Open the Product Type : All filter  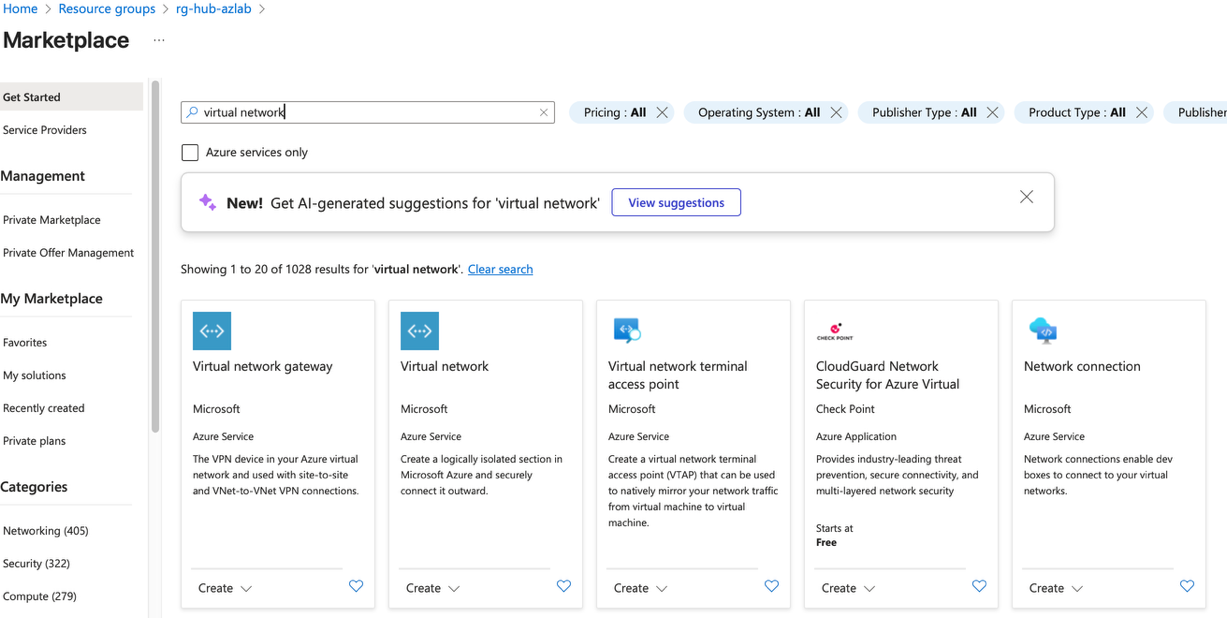1077,113
